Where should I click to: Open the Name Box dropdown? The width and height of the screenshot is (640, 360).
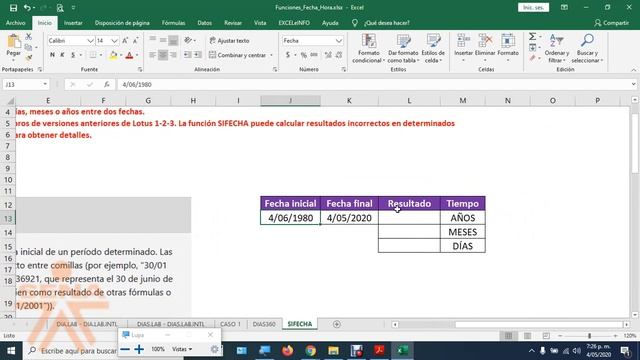click(x=45, y=84)
